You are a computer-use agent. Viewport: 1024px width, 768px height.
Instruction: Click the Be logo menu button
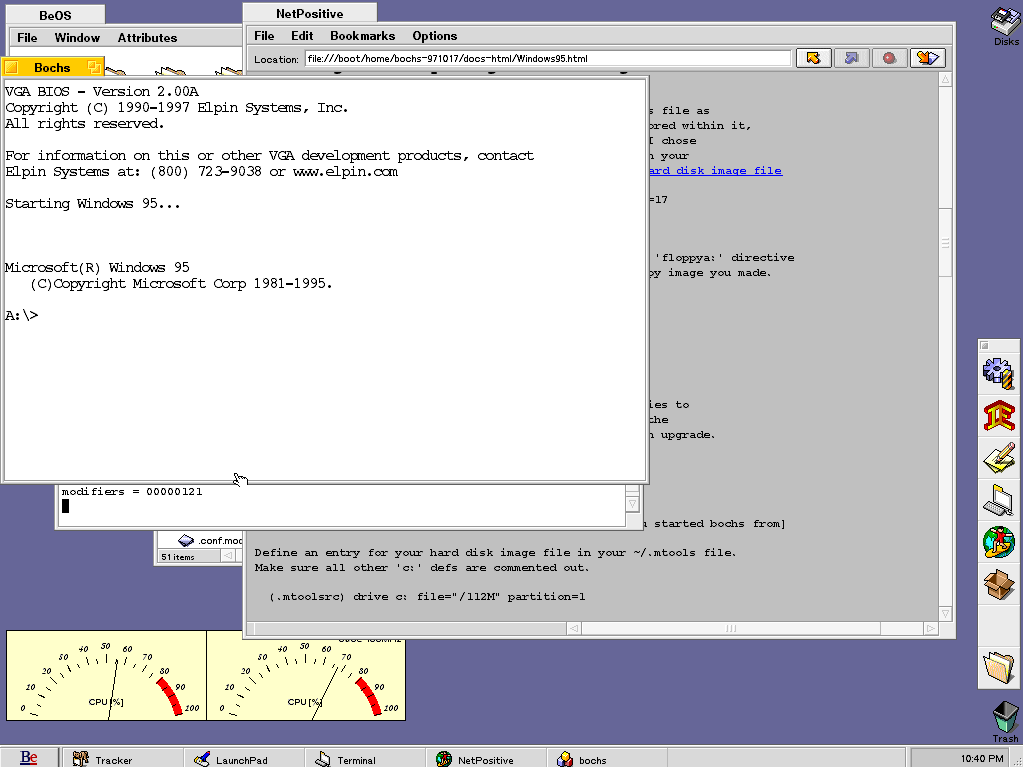pos(29,758)
